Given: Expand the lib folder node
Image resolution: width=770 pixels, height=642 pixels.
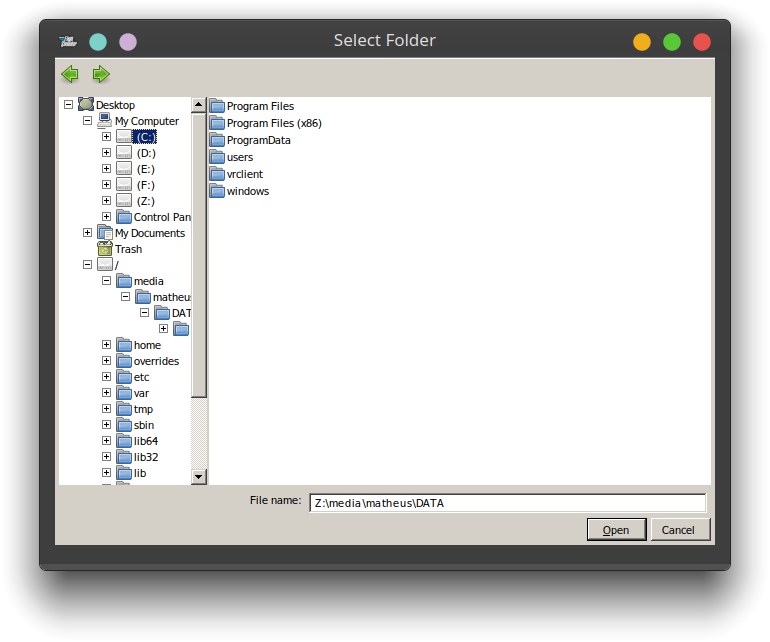Looking at the screenshot, I should 106,473.
